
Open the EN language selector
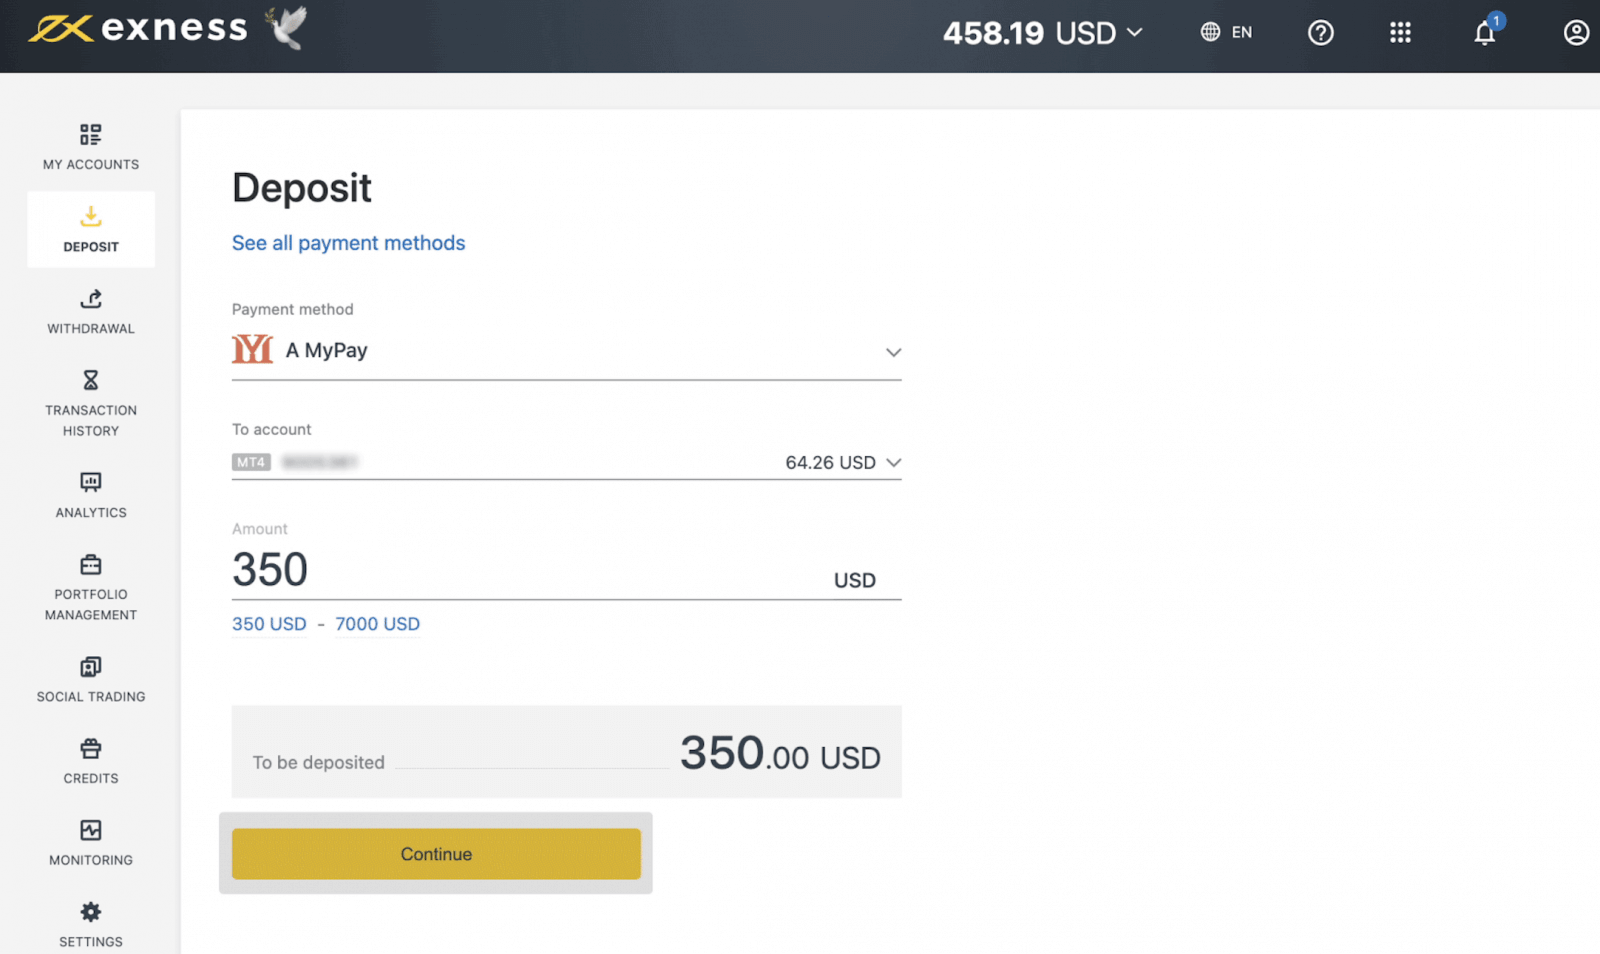click(x=1242, y=32)
